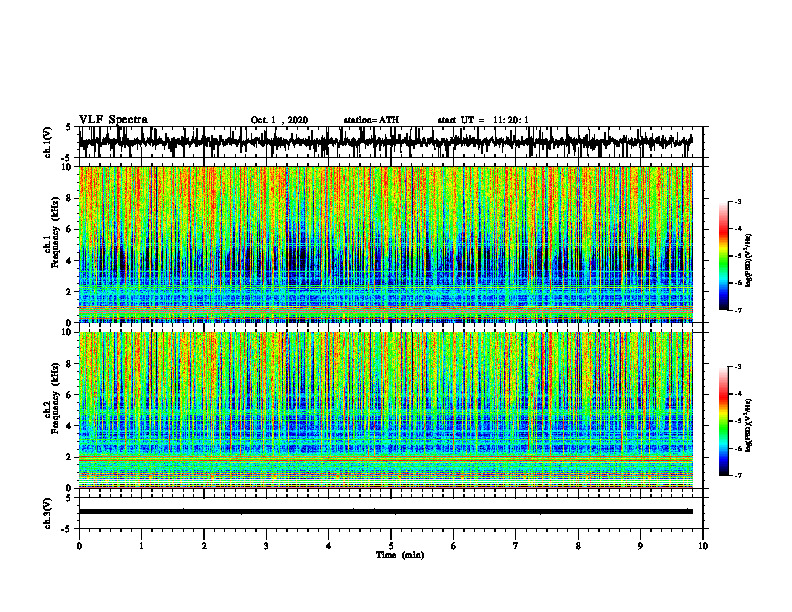Click the "Time (min)" axis label
Viewport: 792px width, 612px height.
pos(400,555)
